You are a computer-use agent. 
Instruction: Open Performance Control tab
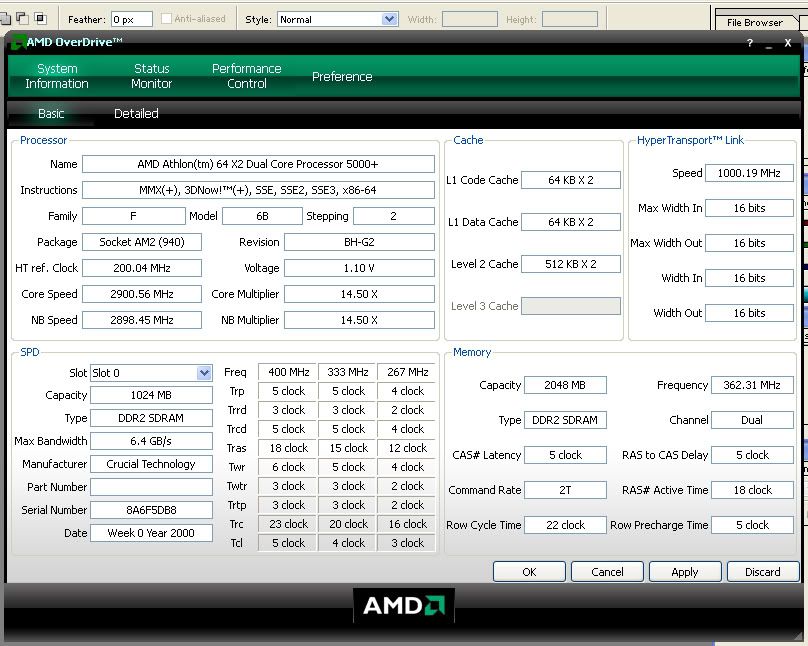tap(247, 76)
